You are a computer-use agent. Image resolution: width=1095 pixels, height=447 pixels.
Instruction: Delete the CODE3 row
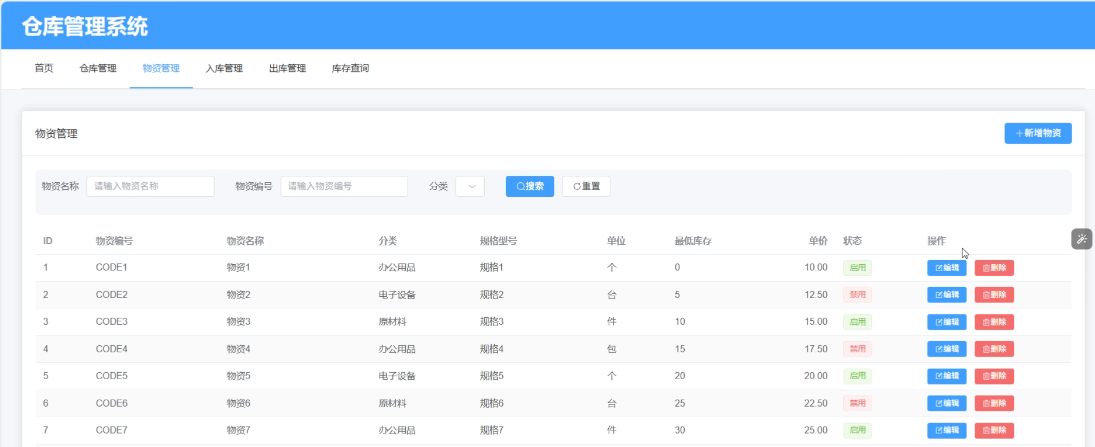coord(994,322)
